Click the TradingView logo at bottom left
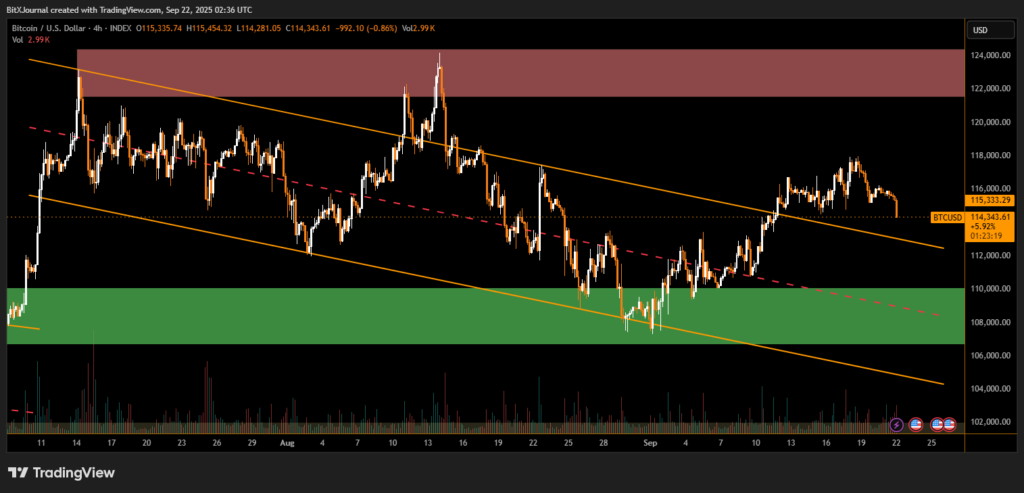 (60, 473)
